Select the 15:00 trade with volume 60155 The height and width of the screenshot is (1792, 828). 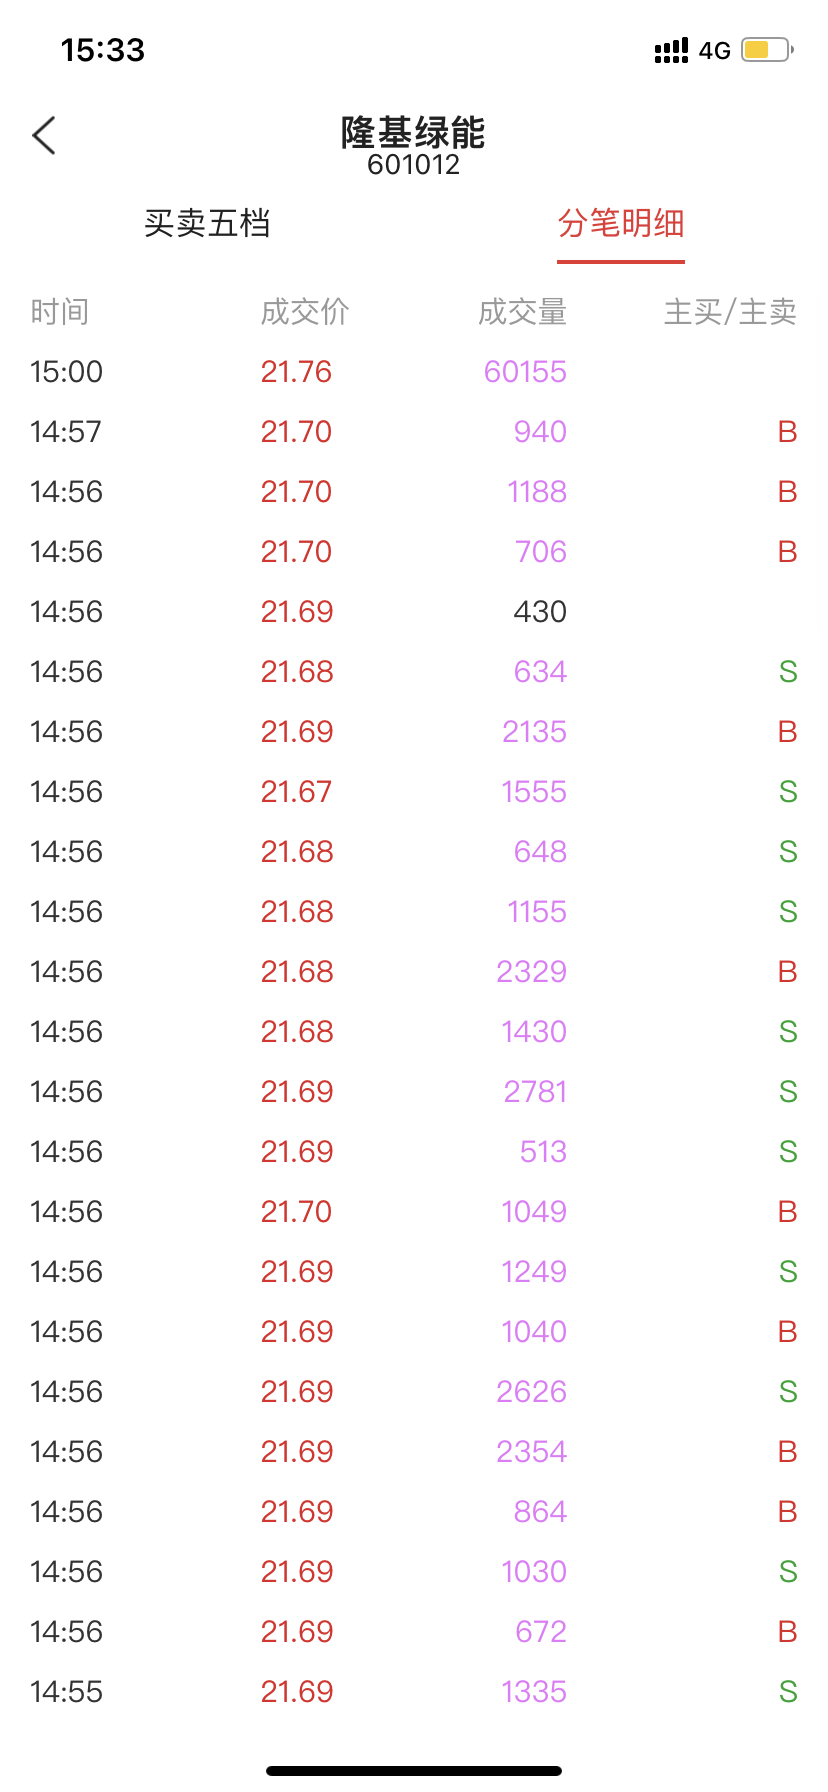click(413, 372)
